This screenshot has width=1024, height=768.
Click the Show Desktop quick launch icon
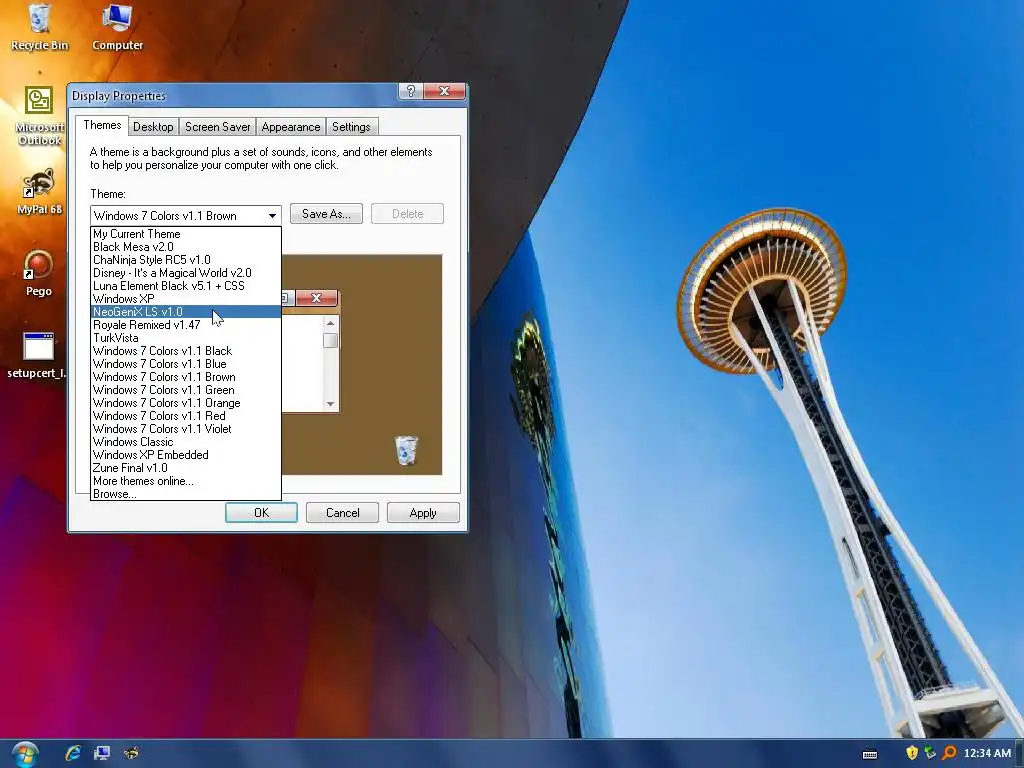coord(101,753)
